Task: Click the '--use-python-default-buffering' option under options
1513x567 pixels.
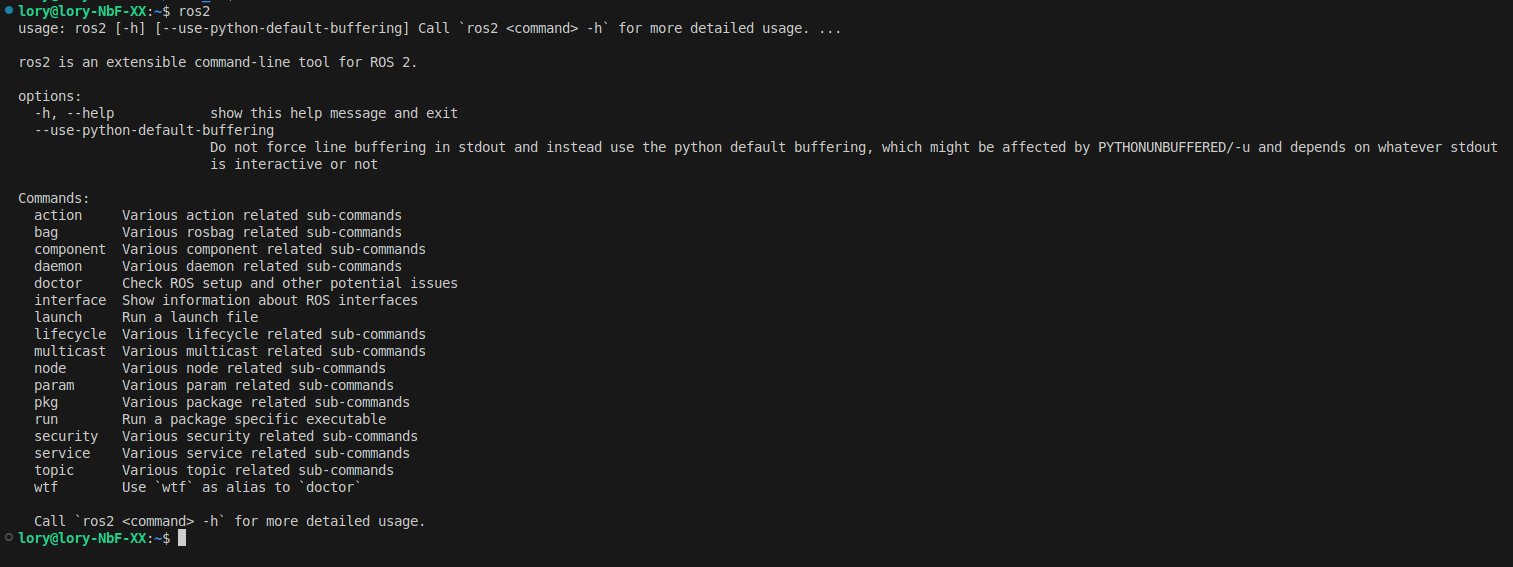Action: (154, 130)
